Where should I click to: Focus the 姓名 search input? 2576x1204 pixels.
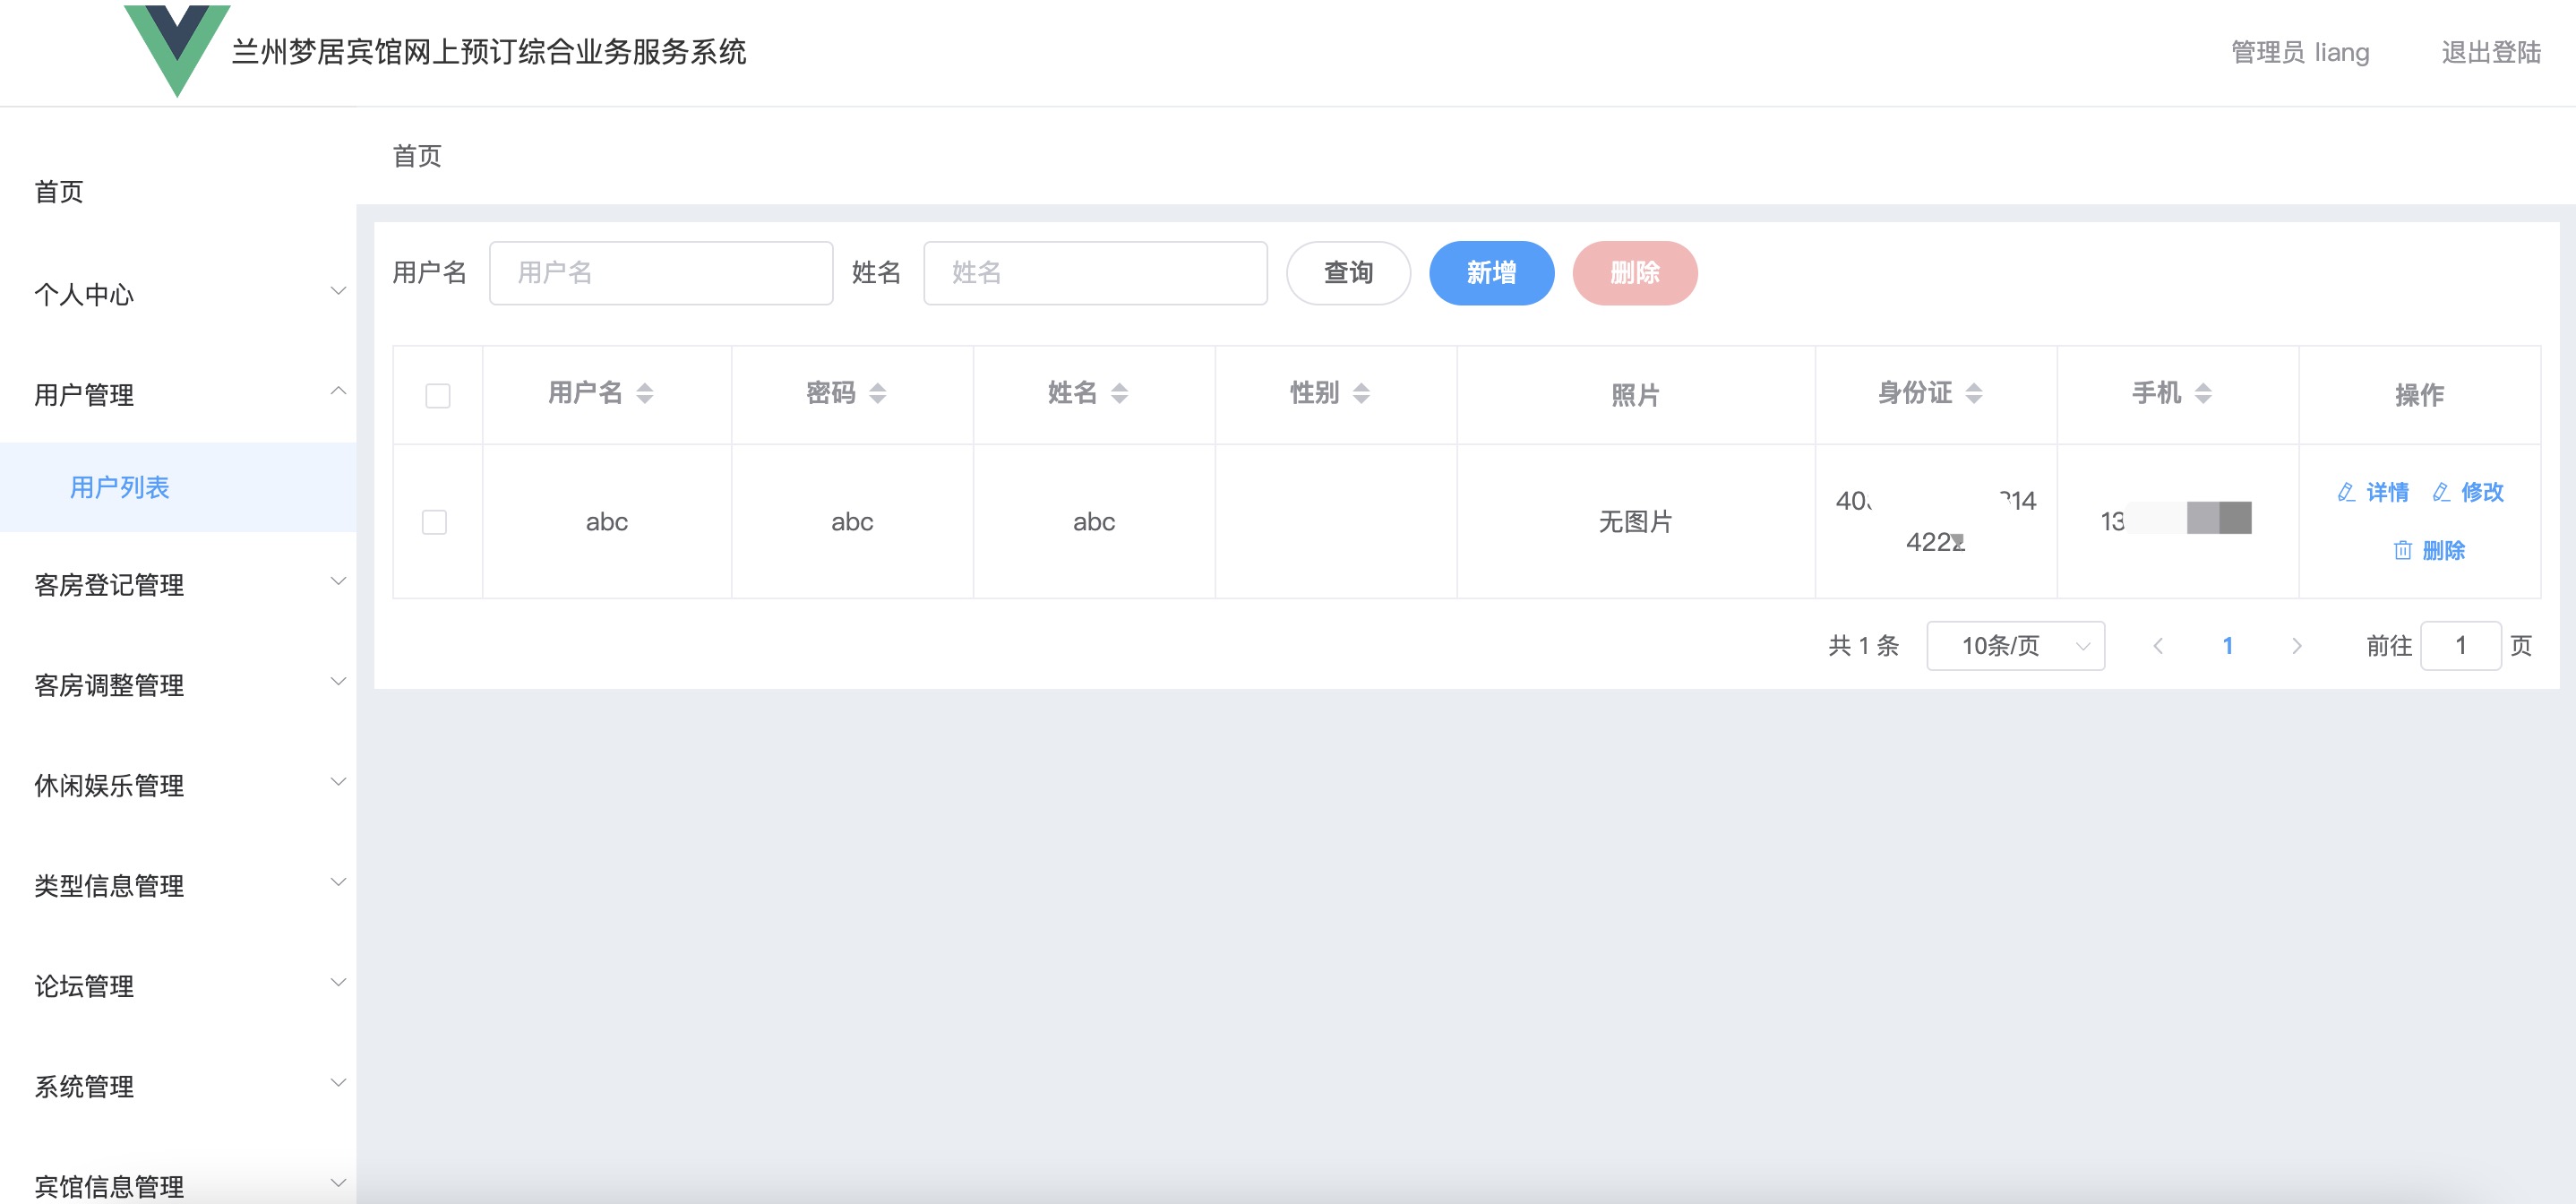(1095, 273)
